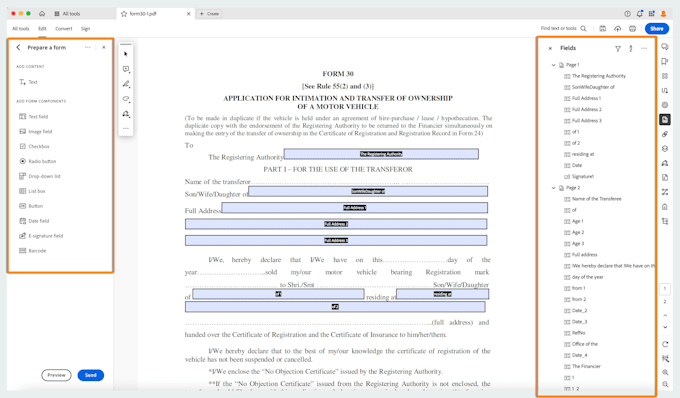Image resolution: width=680 pixels, height=398 pixels.
Task: Open the Convert menu
Action: coord(64,29)
